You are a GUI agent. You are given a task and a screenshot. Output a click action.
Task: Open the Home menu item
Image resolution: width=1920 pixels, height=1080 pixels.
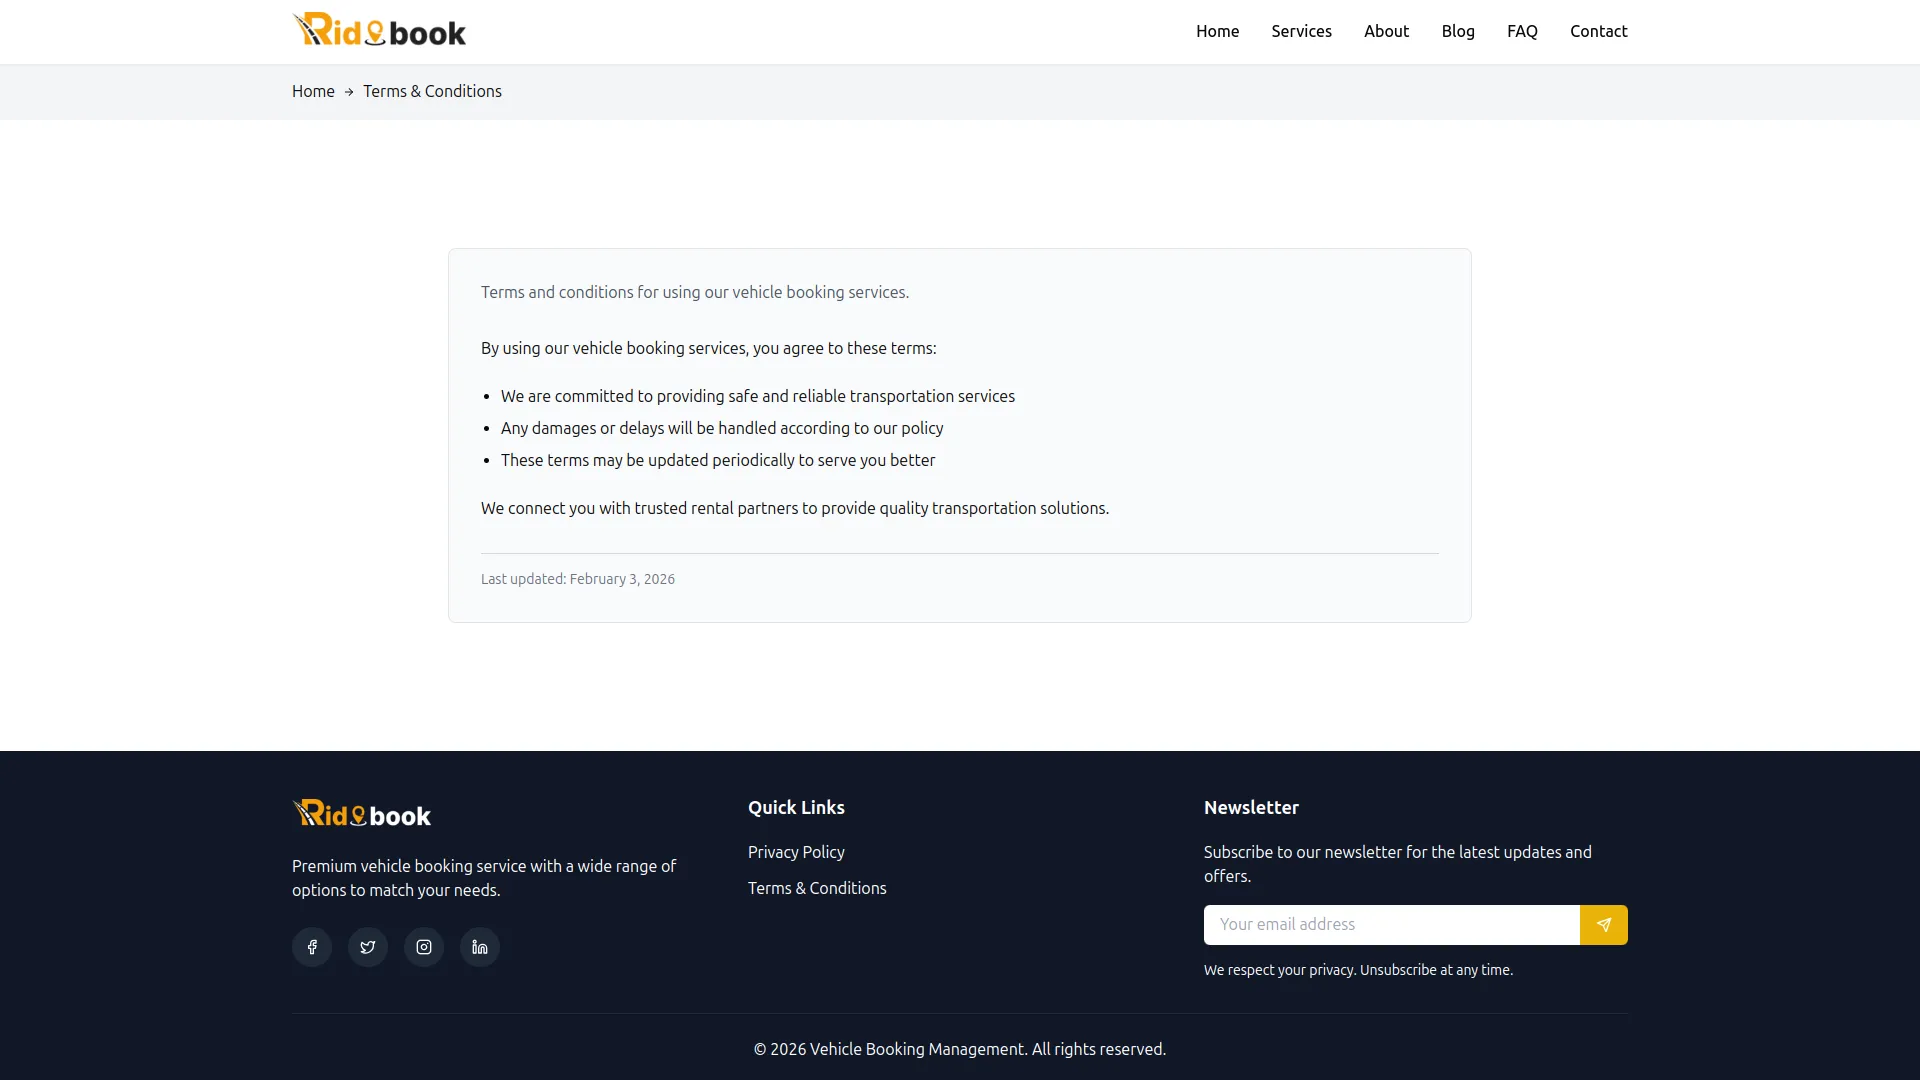tap(1217, 31)
